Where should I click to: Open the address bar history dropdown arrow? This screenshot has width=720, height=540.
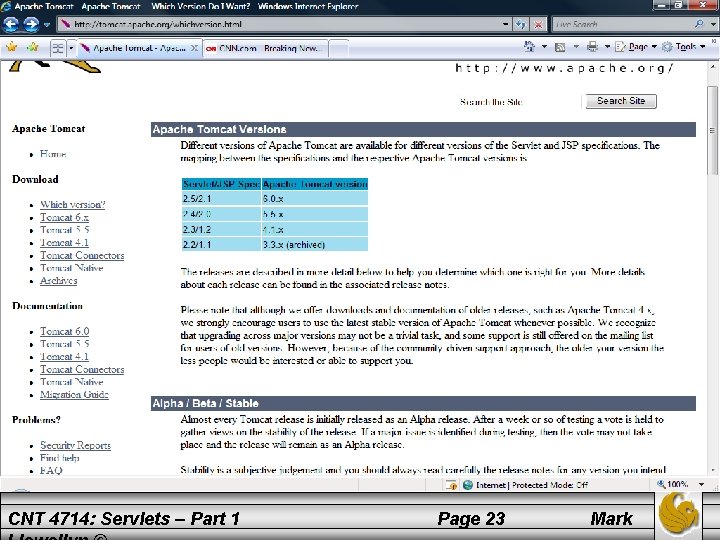tap(506, 24)
